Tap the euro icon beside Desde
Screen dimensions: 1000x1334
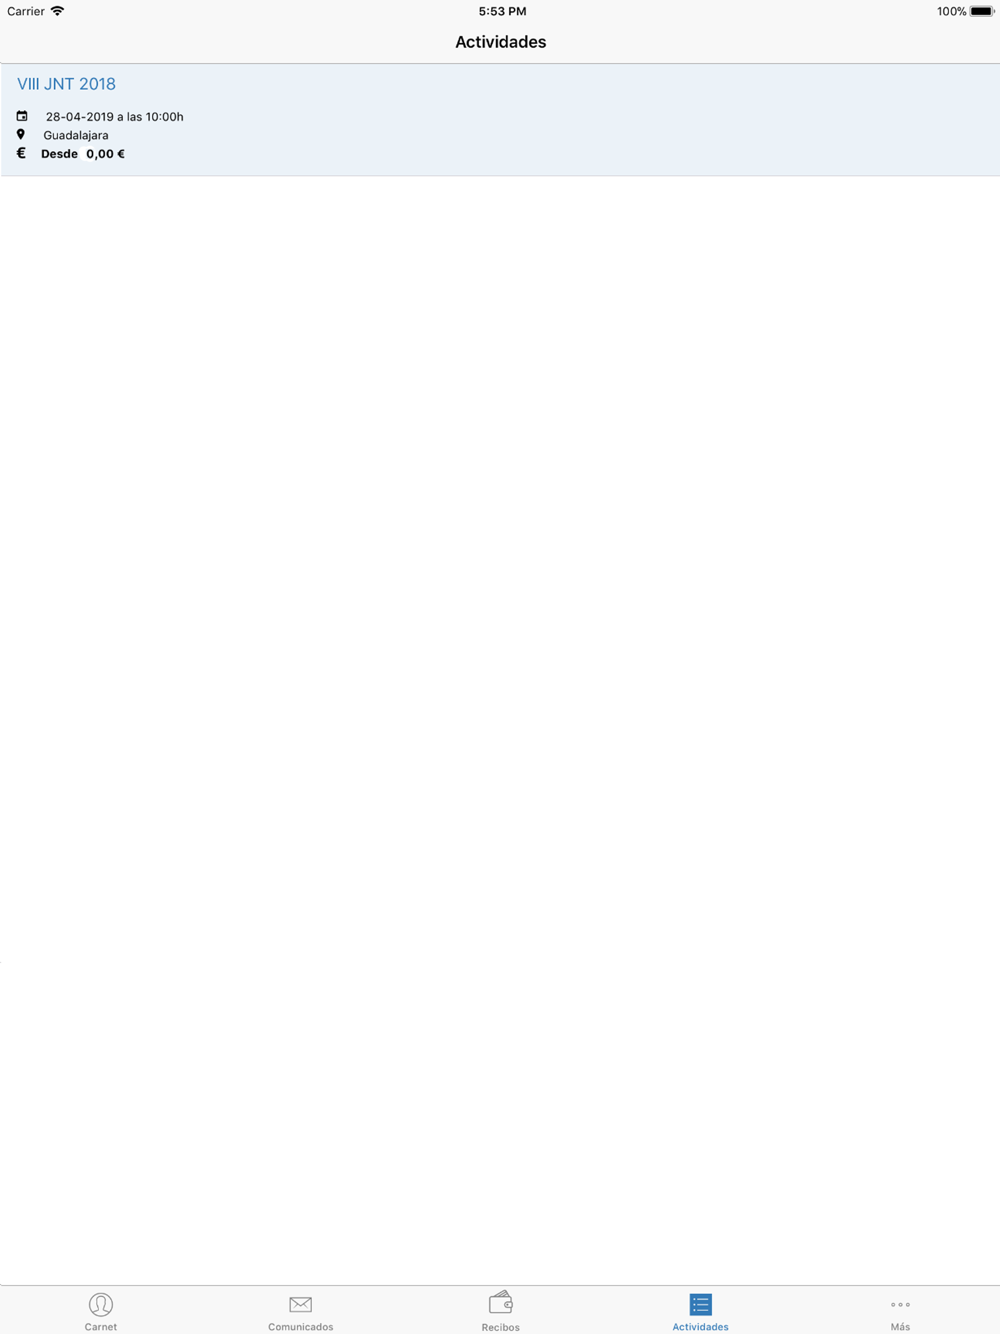21,153
